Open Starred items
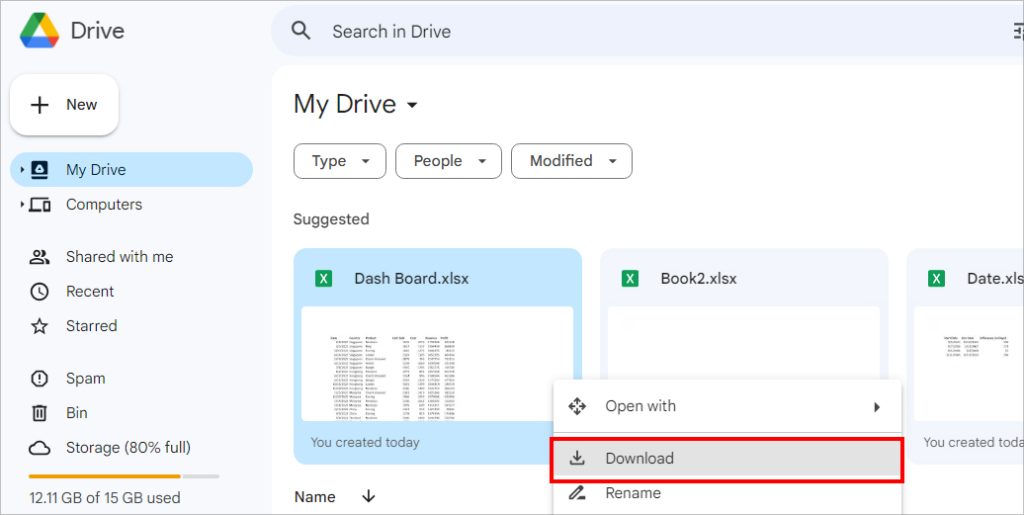This screenshot has height=515, width=1024. (91, 326)
